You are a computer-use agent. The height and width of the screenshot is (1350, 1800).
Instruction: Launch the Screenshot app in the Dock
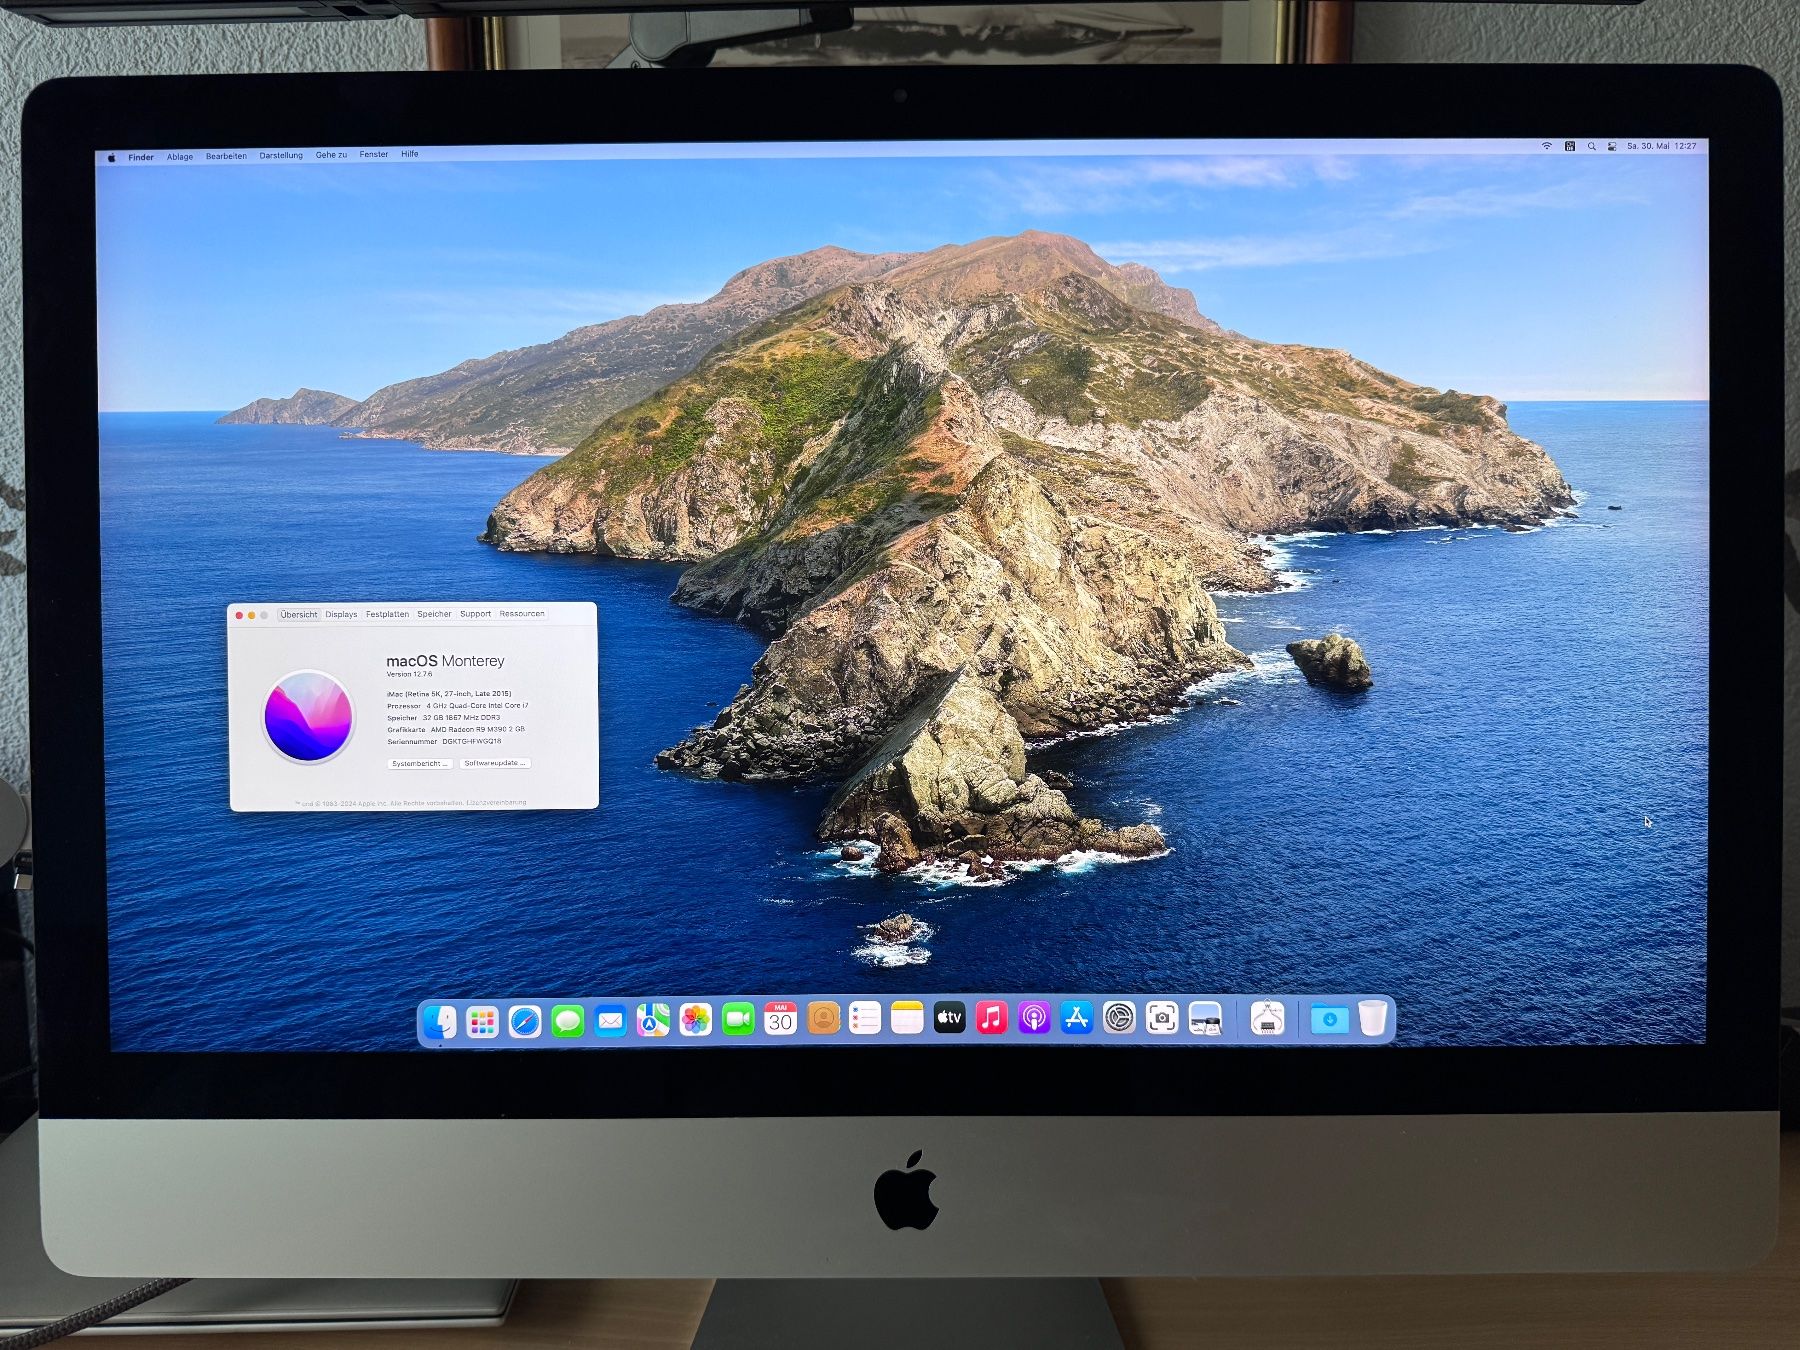(x=1162, y=1018)
